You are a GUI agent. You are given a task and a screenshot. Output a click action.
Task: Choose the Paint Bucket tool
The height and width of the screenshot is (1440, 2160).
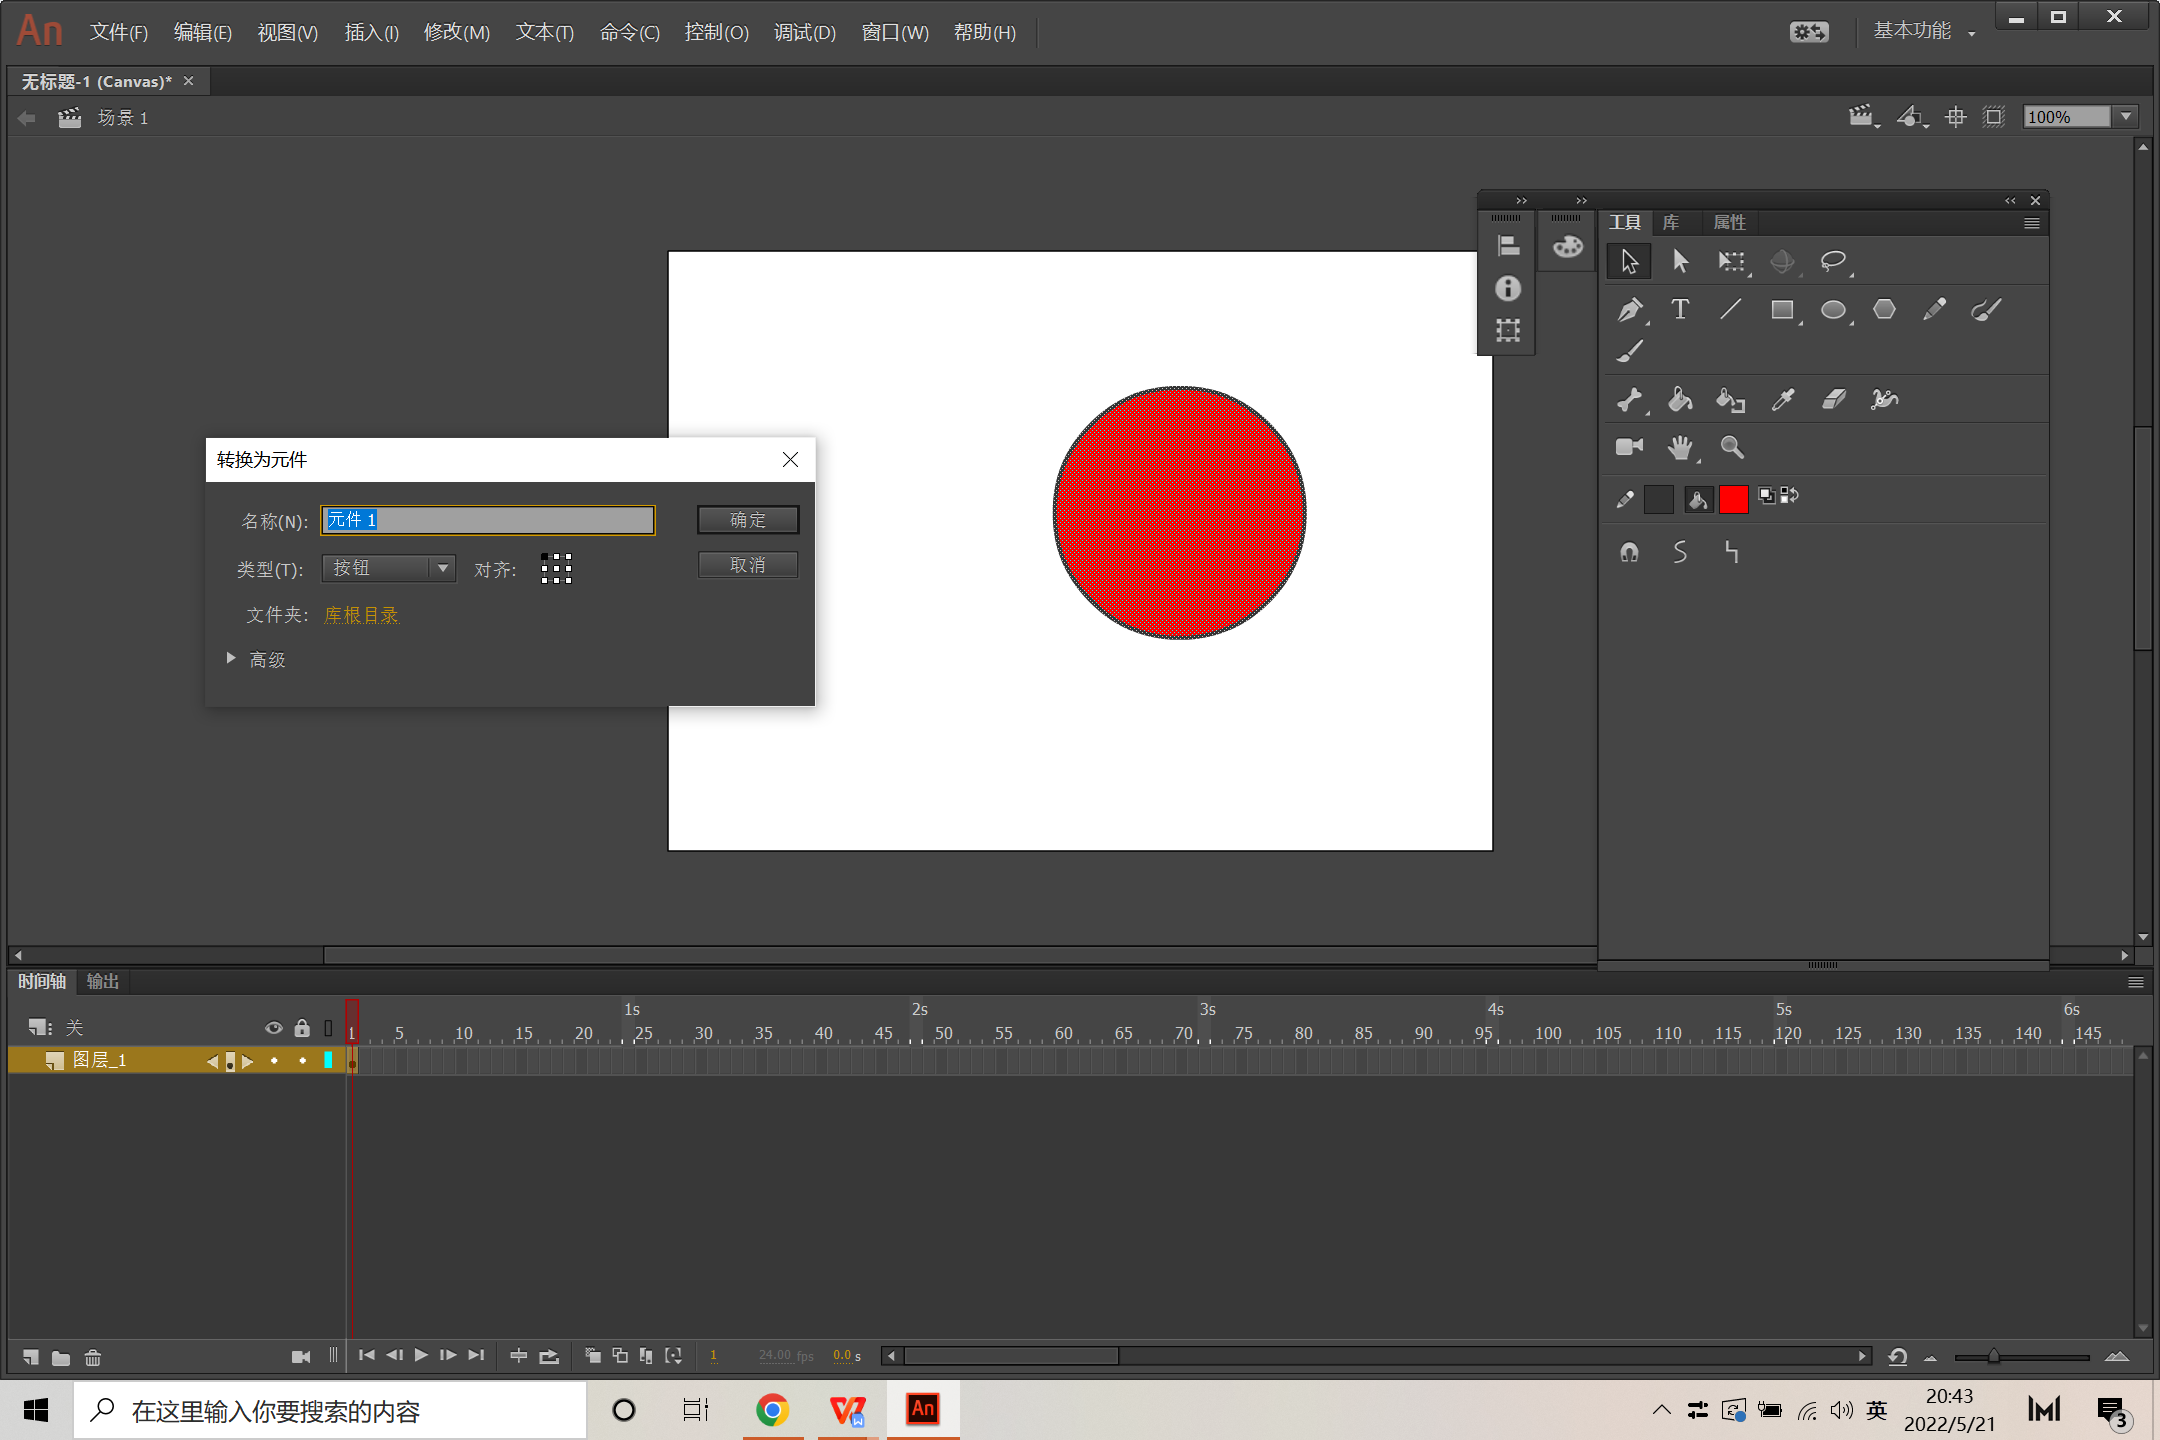point(1680,400)
